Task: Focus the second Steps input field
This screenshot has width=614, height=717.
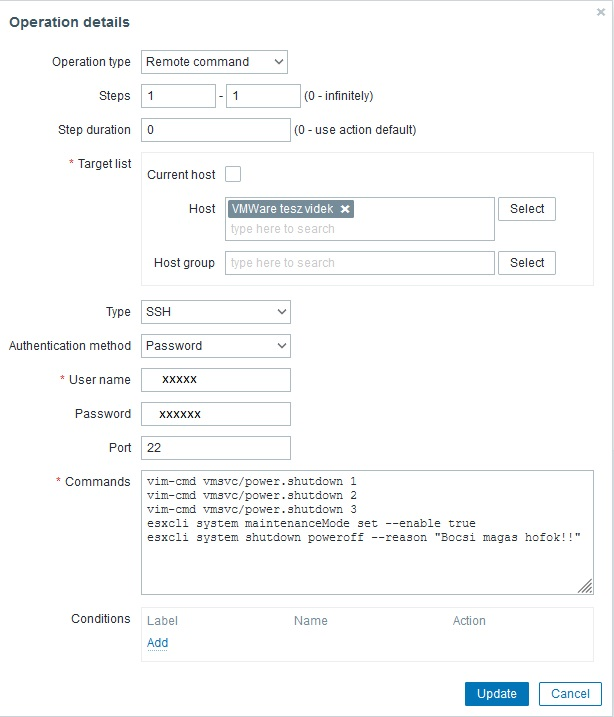Action: 263,96
